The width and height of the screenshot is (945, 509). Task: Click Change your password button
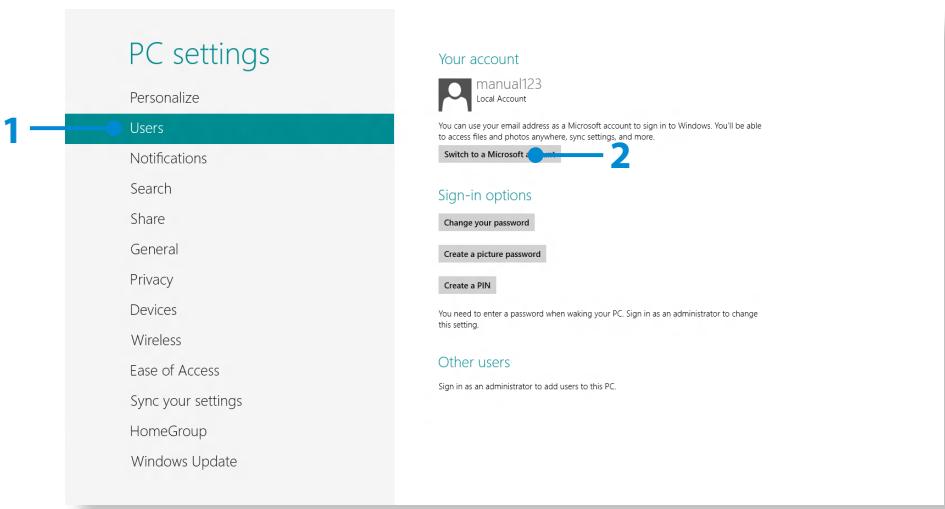coord(486,222)
